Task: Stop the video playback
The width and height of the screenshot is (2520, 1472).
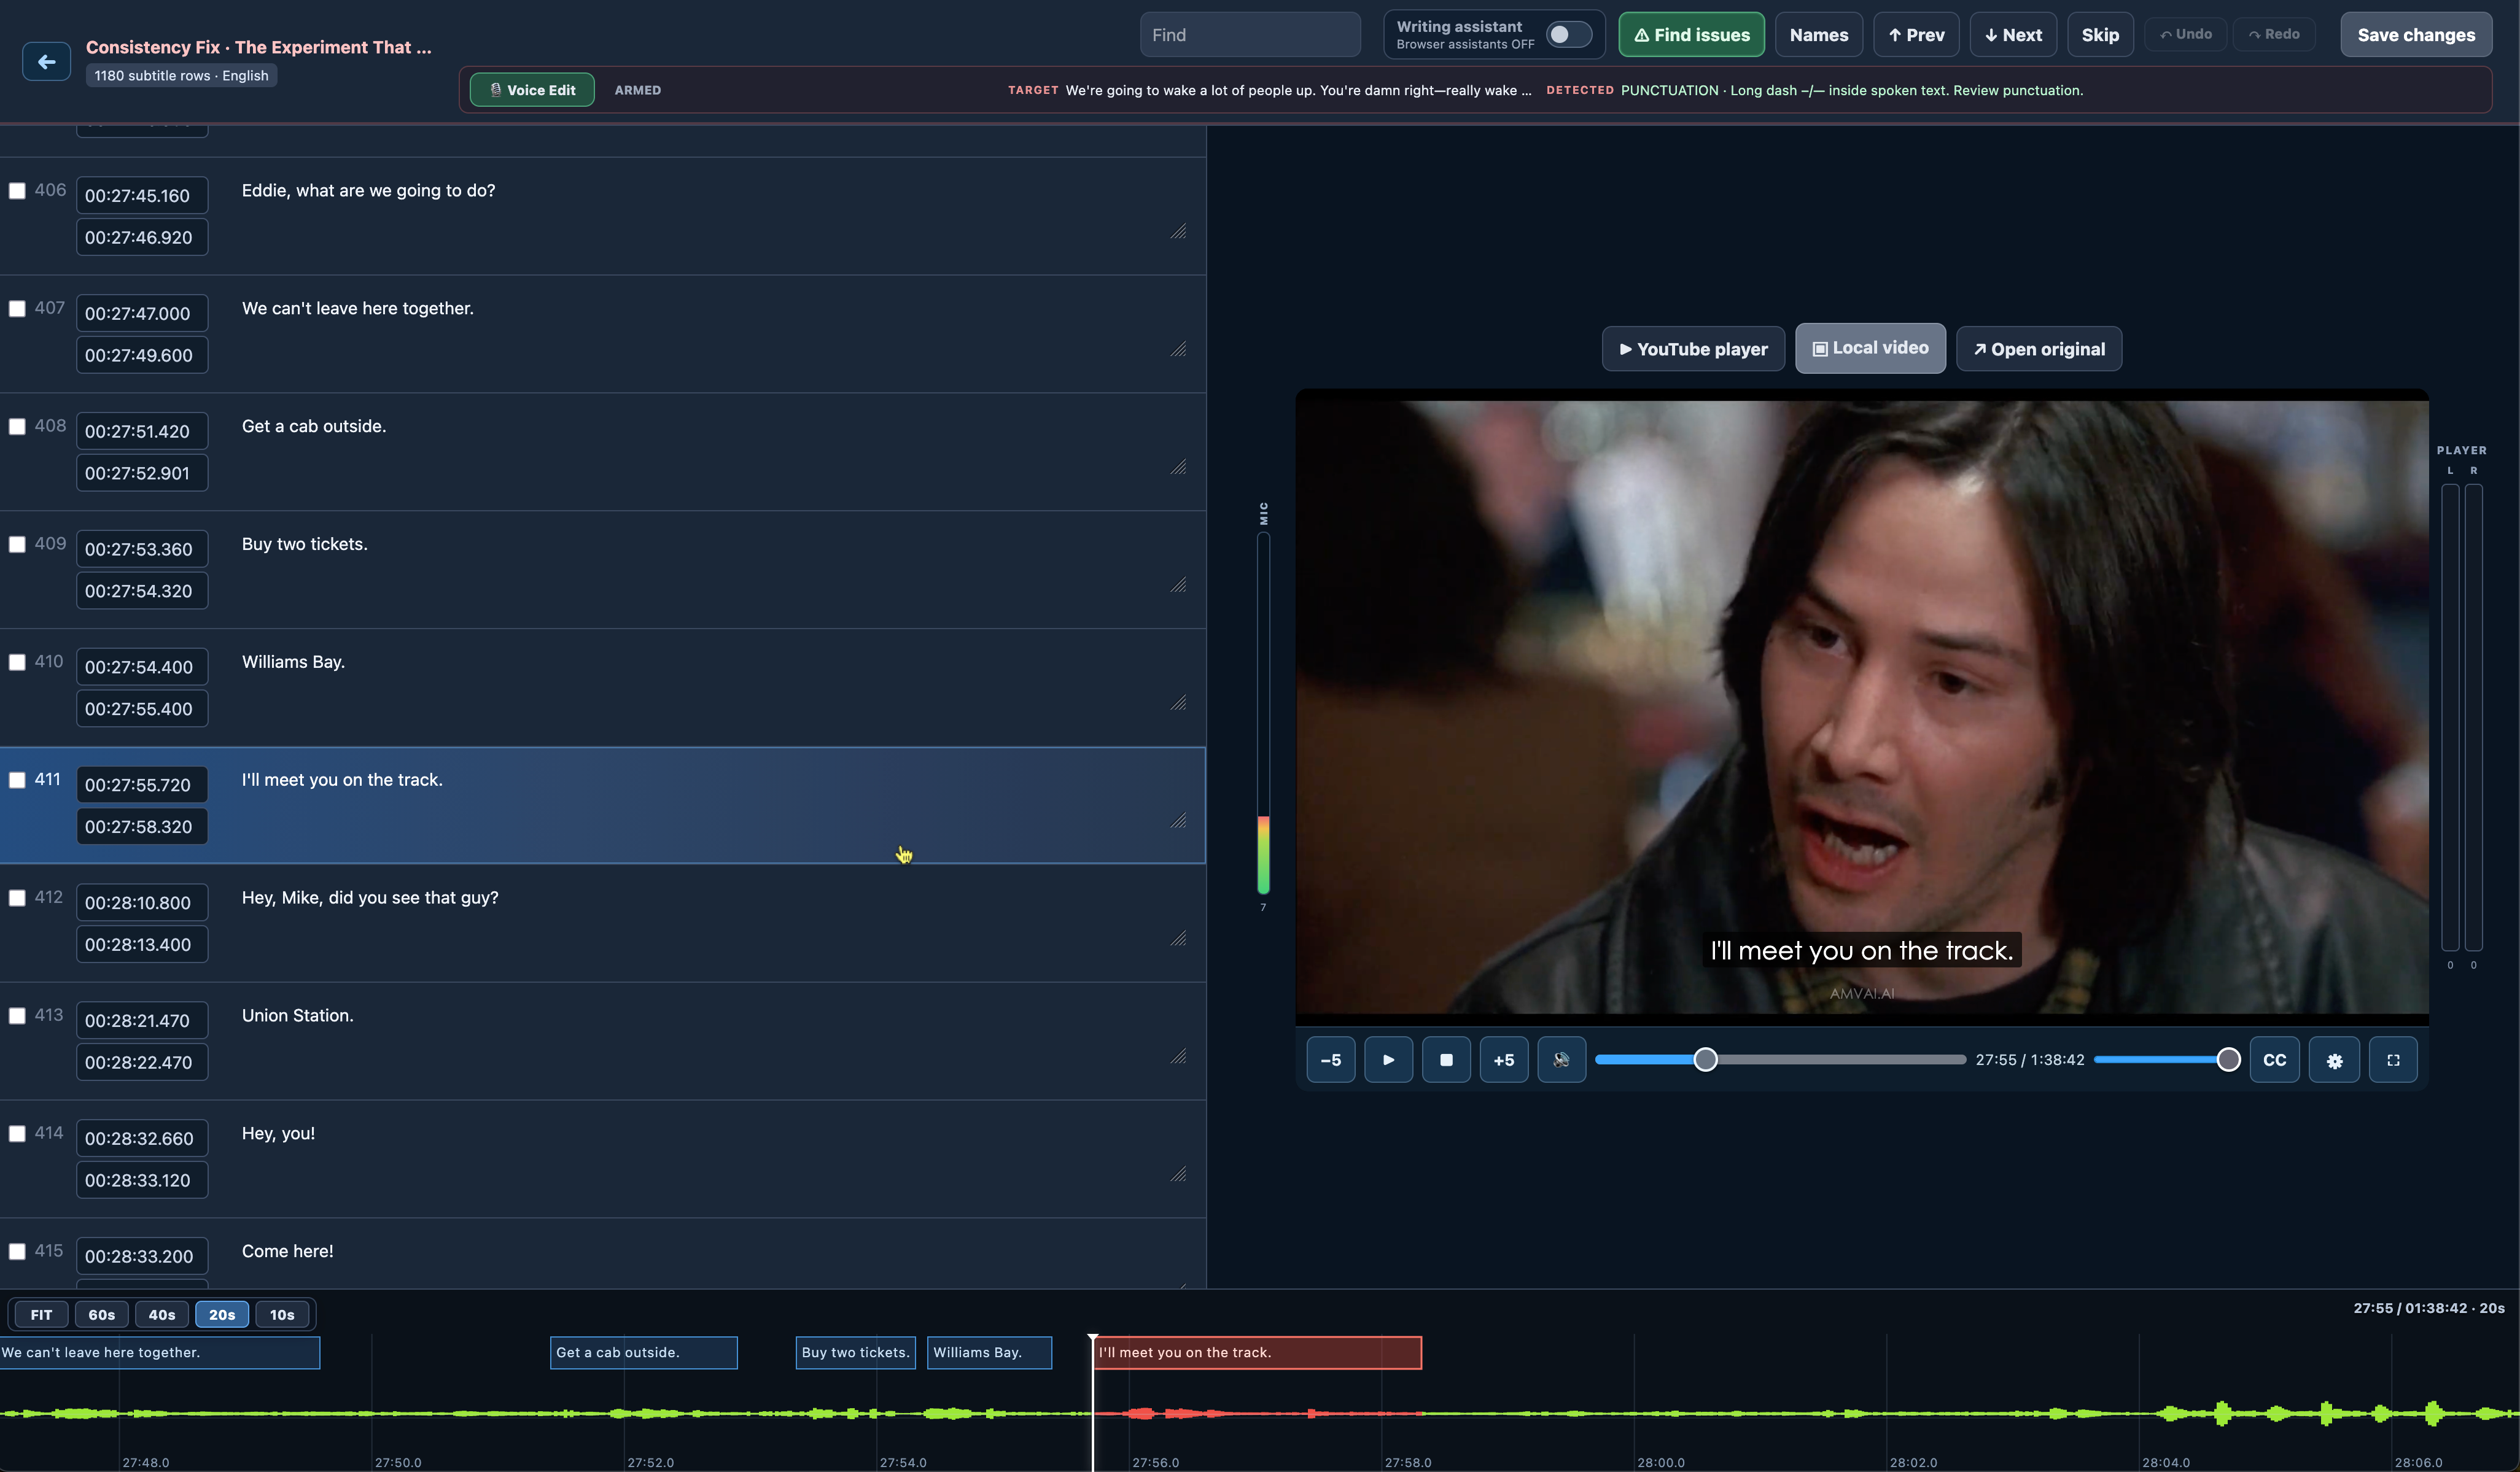Action: (x=1446, y=1060)
